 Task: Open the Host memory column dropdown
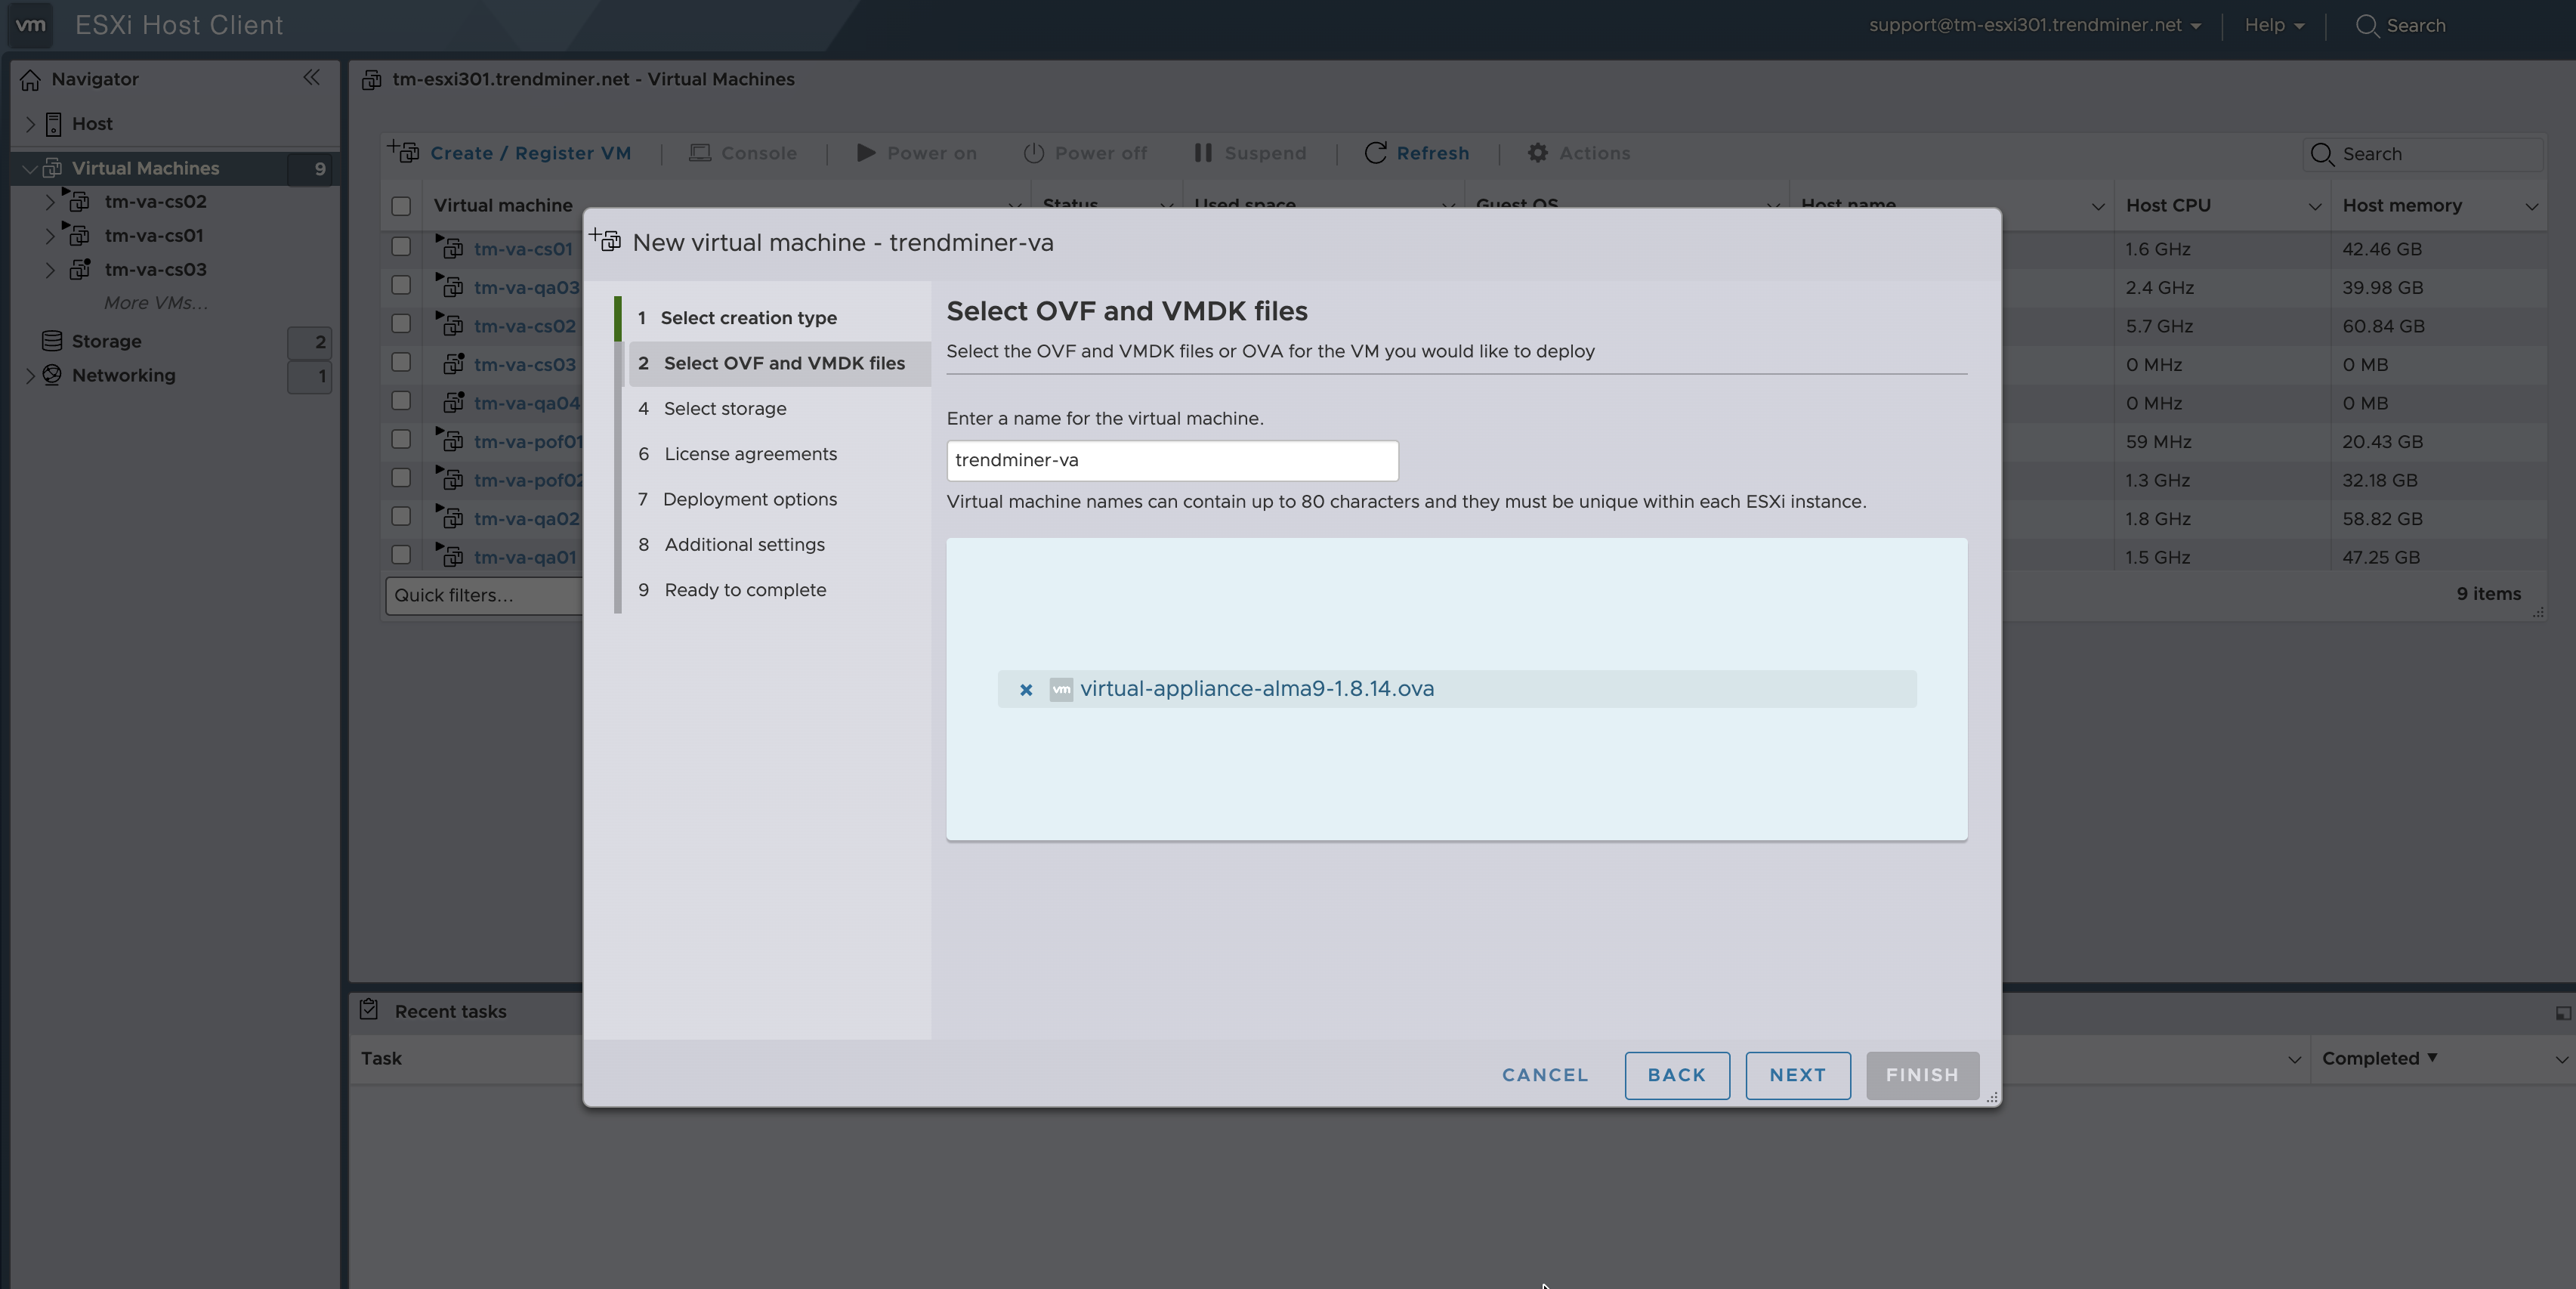pyautogui.click(x=2531, y=207)
